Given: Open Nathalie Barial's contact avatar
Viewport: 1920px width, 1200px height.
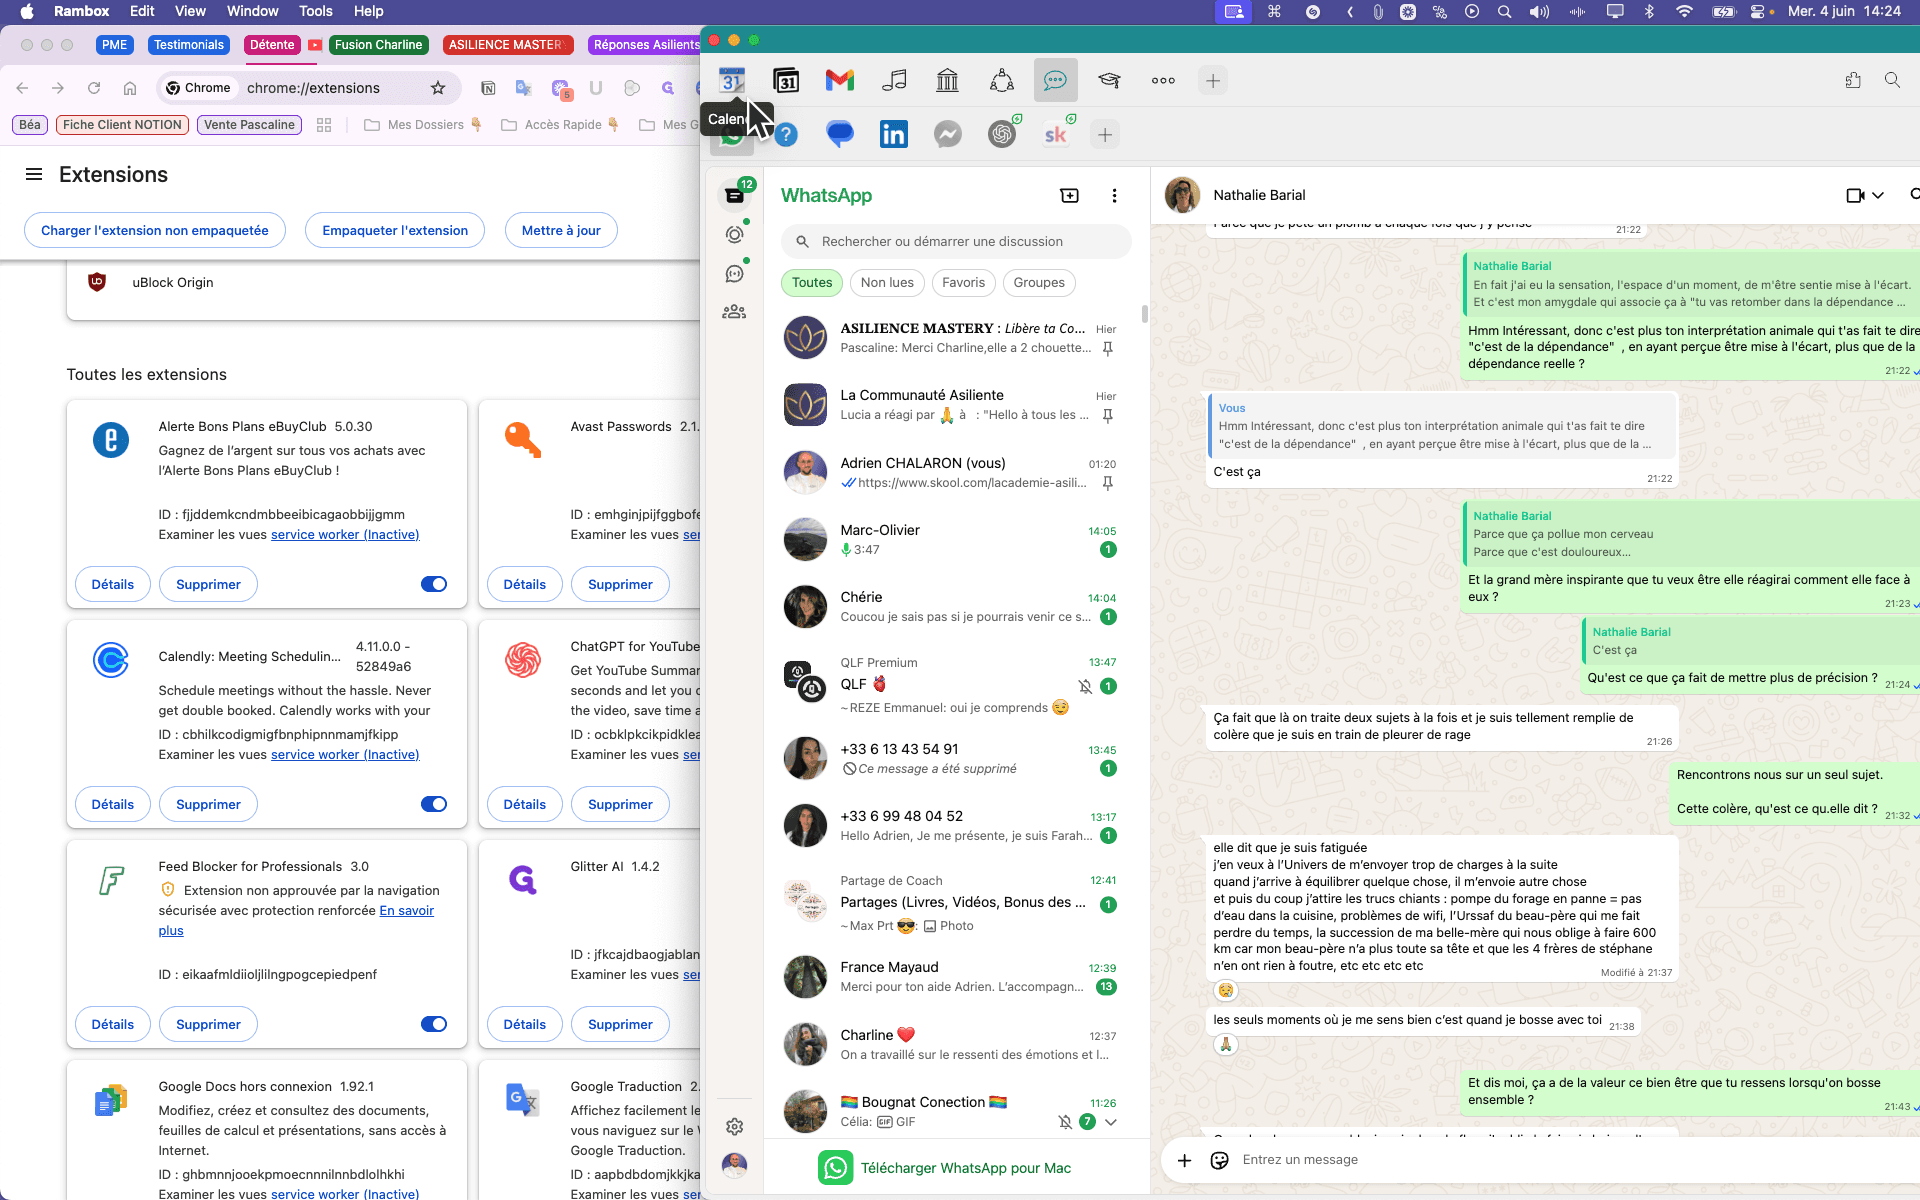Looking at the screenshot, I should [1182, 195].
